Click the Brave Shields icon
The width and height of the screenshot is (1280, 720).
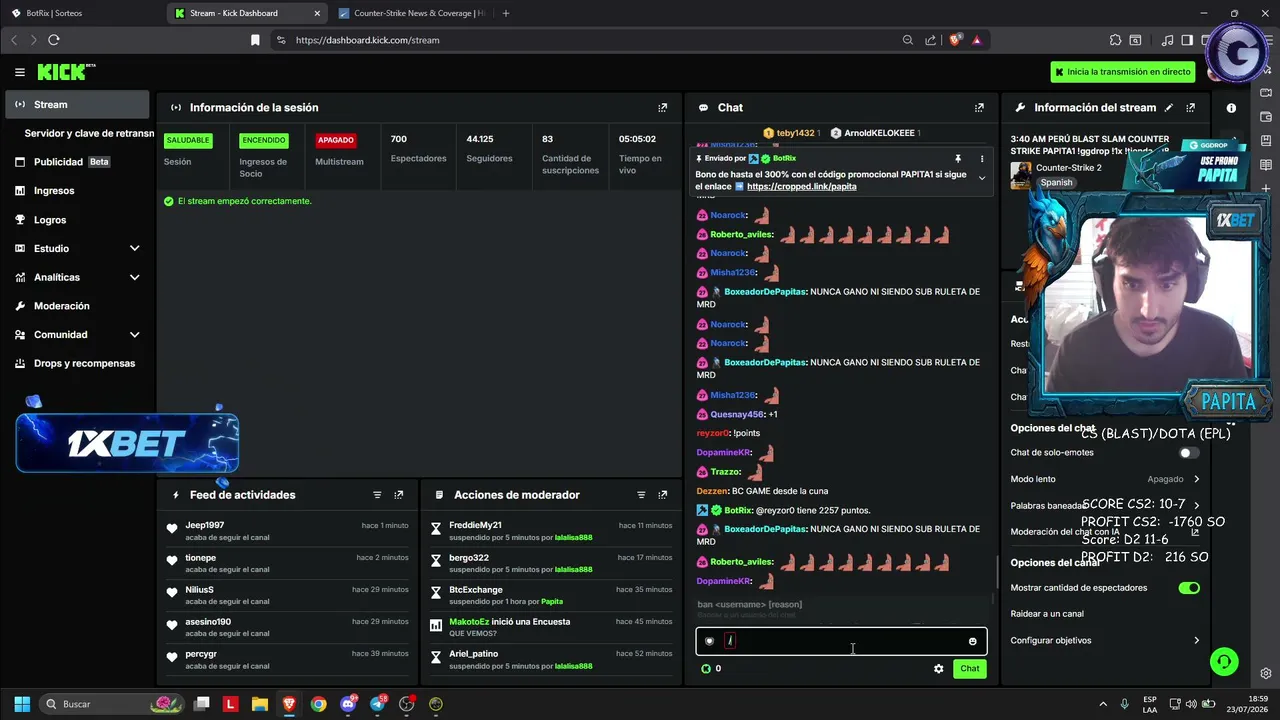[955, 40]
